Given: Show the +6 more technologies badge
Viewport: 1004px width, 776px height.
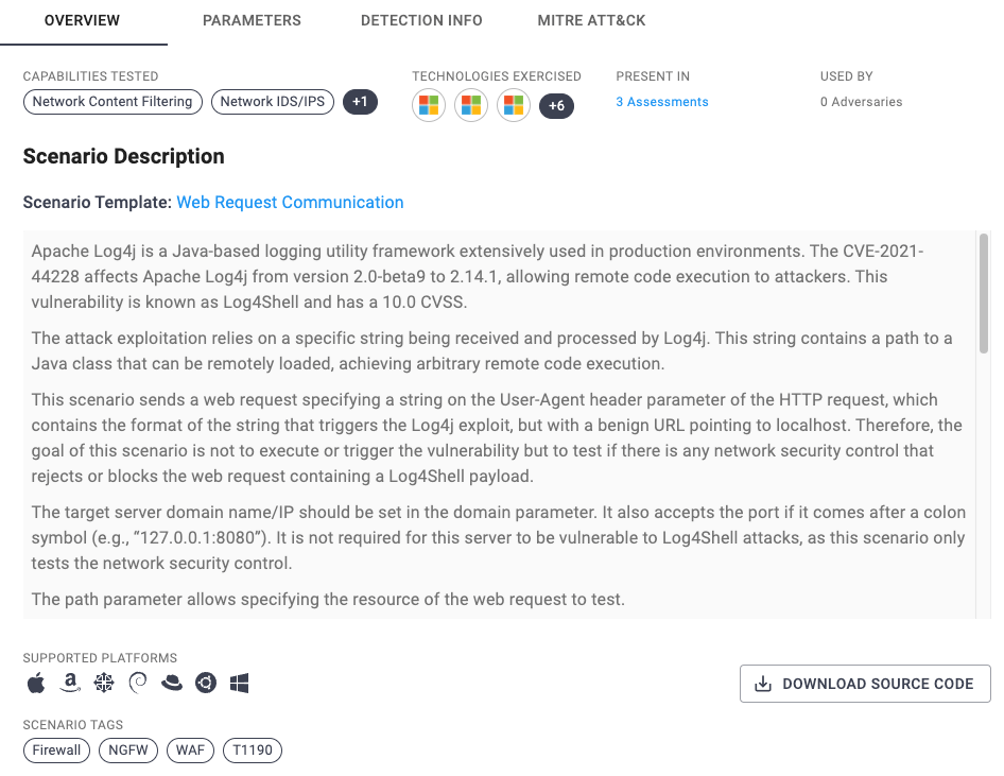Looking at the screenshot, I should tap(556, 105).
